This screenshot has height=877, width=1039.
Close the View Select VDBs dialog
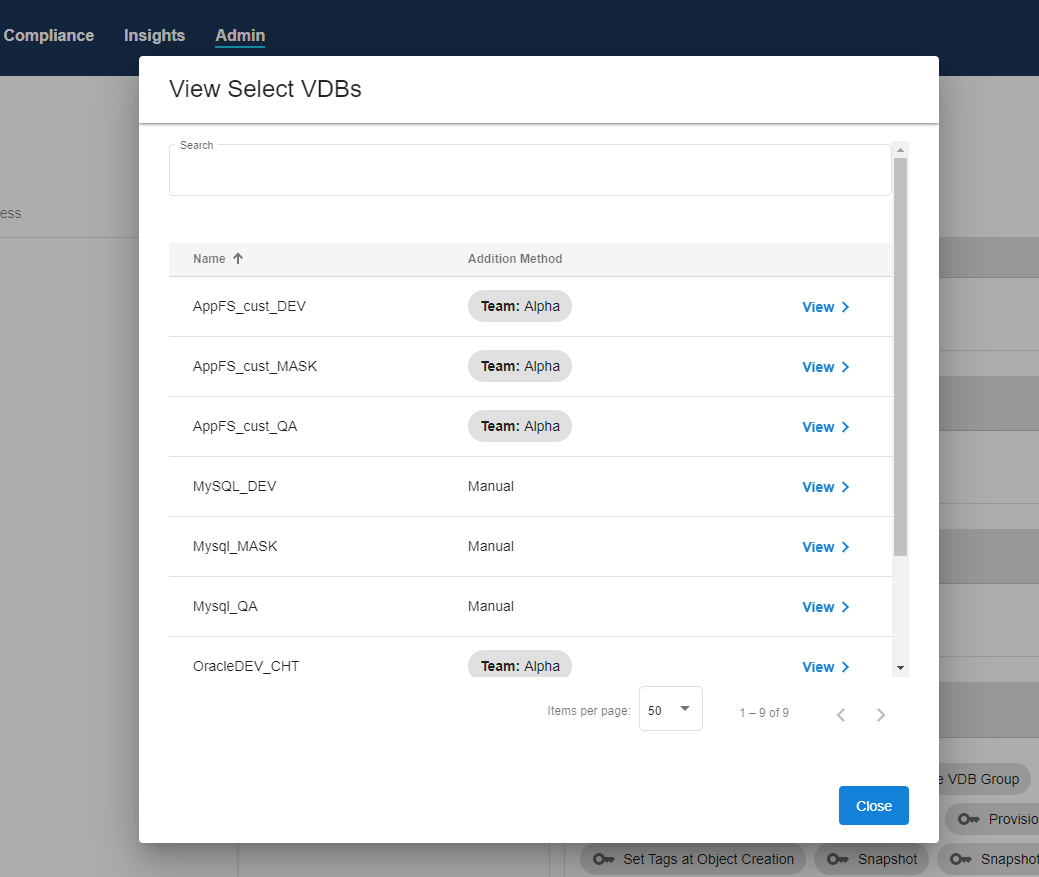(x=873, y=806)
